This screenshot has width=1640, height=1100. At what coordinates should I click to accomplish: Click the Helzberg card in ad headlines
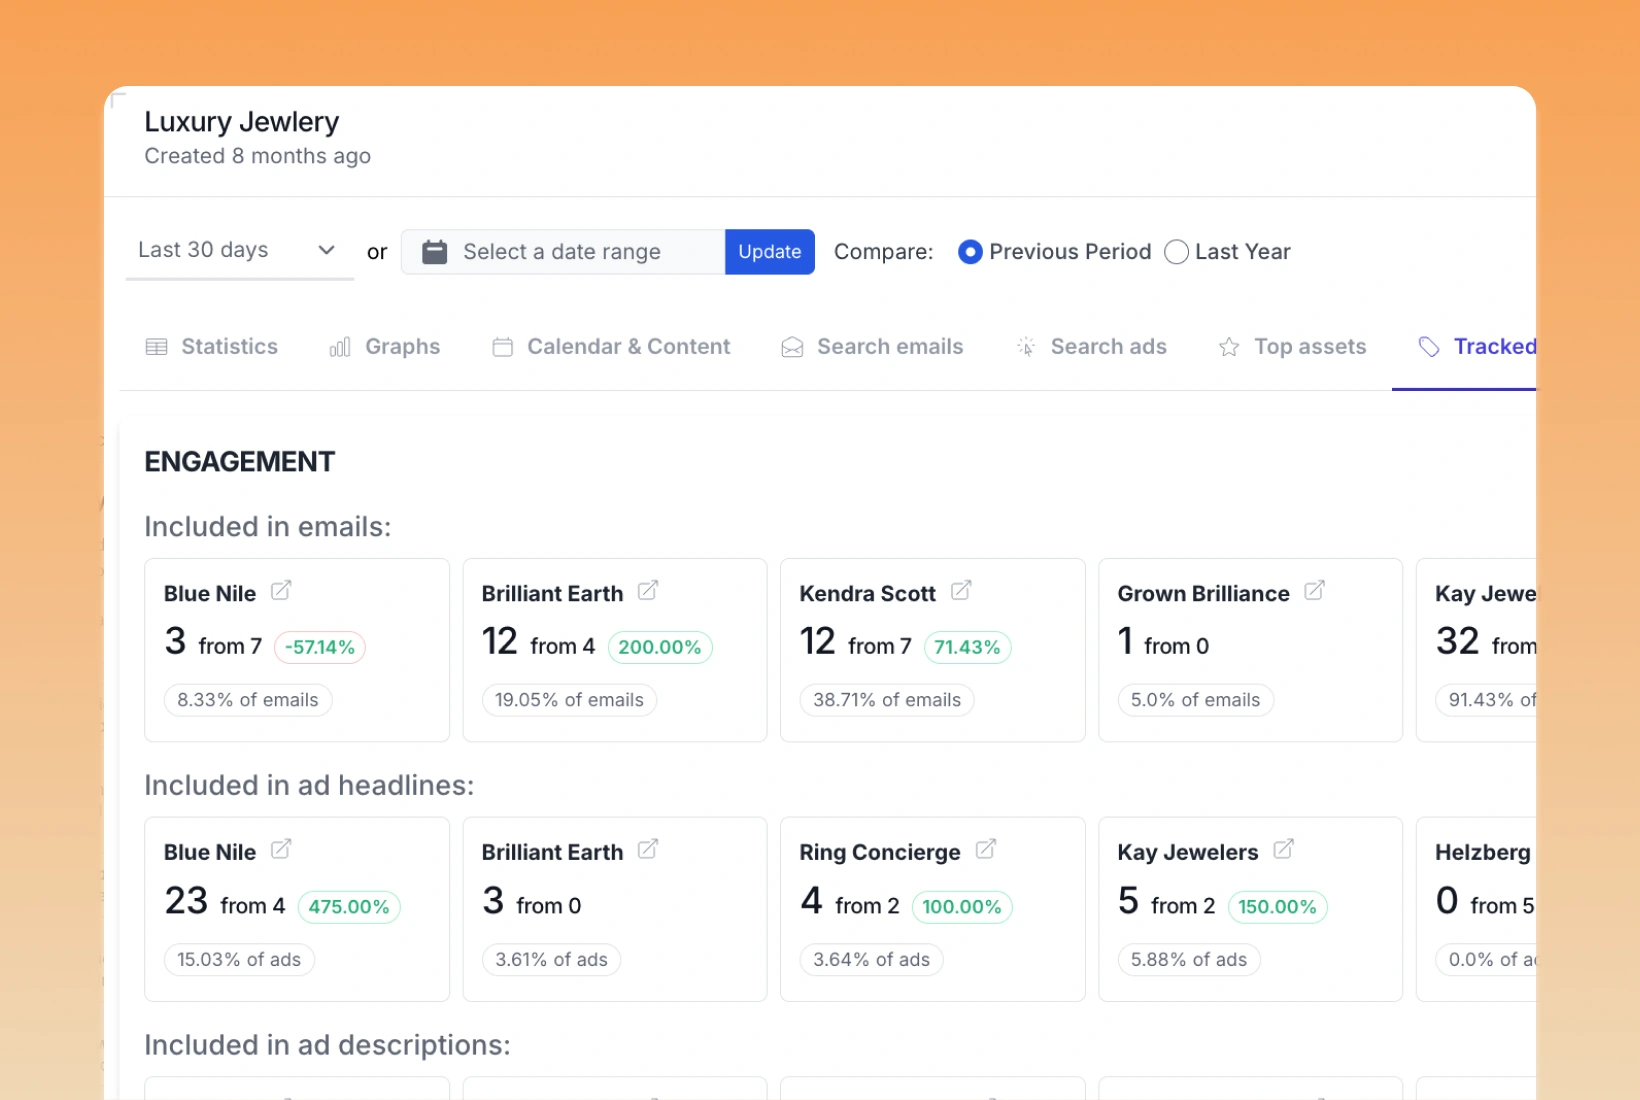coord(1476,909)
